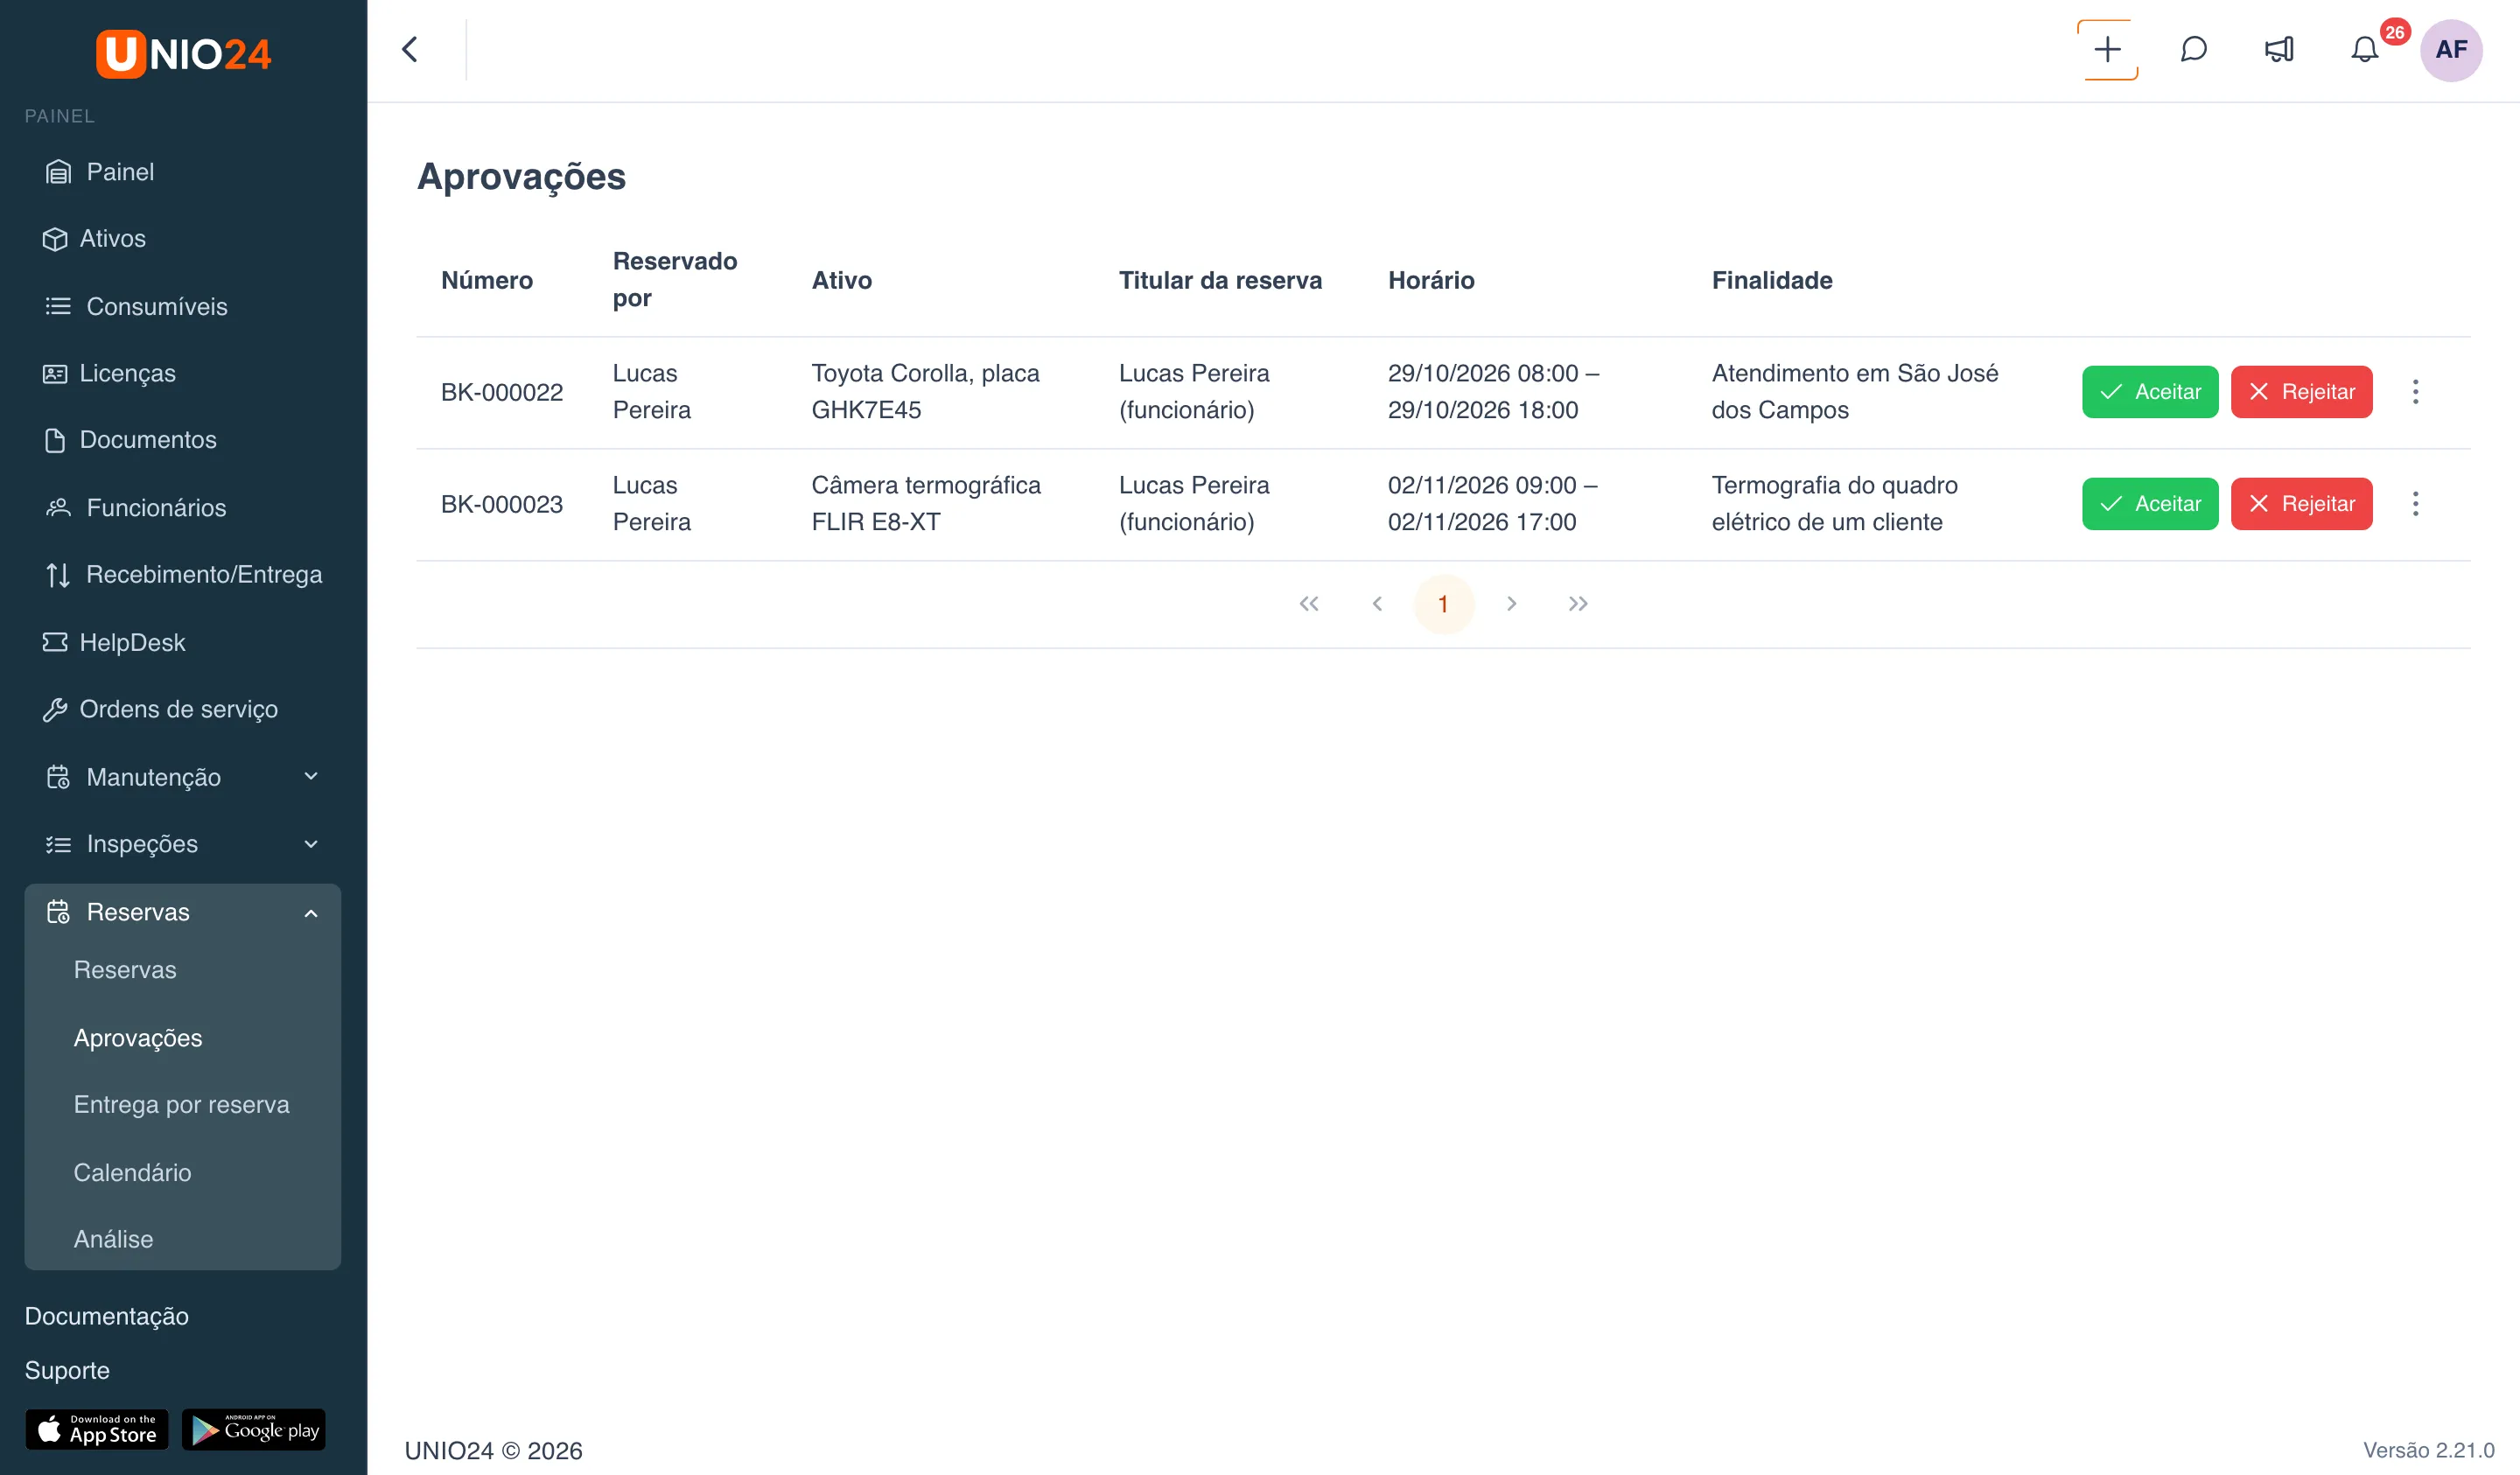Open HelpDesk in the sidebar
2520x1475 pixels.
pos(132,642)
